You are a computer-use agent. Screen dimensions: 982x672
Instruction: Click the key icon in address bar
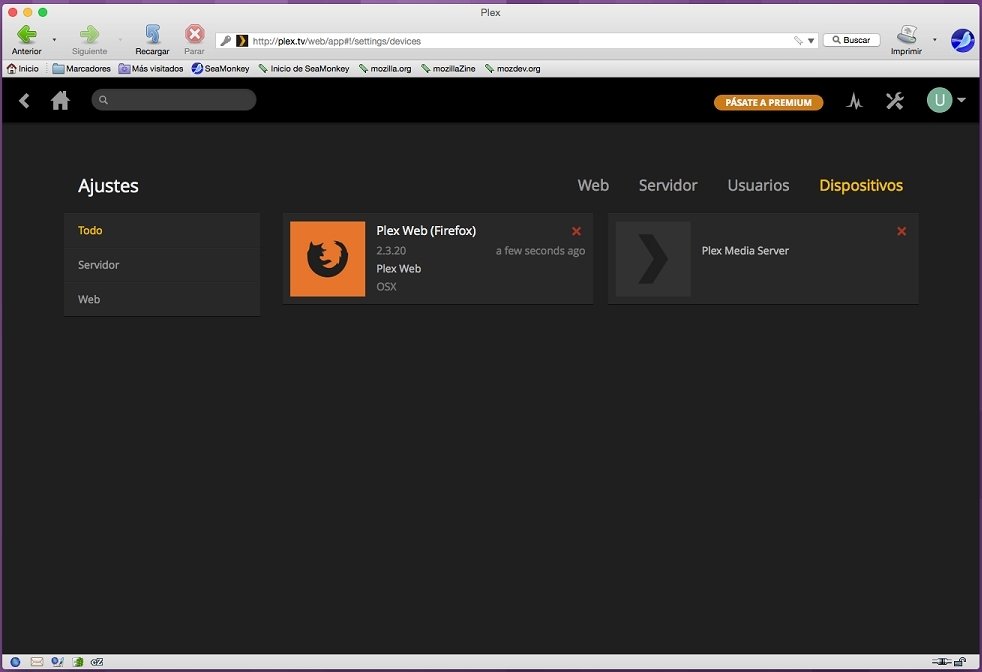pyautogui.click(x=225, y=41)
